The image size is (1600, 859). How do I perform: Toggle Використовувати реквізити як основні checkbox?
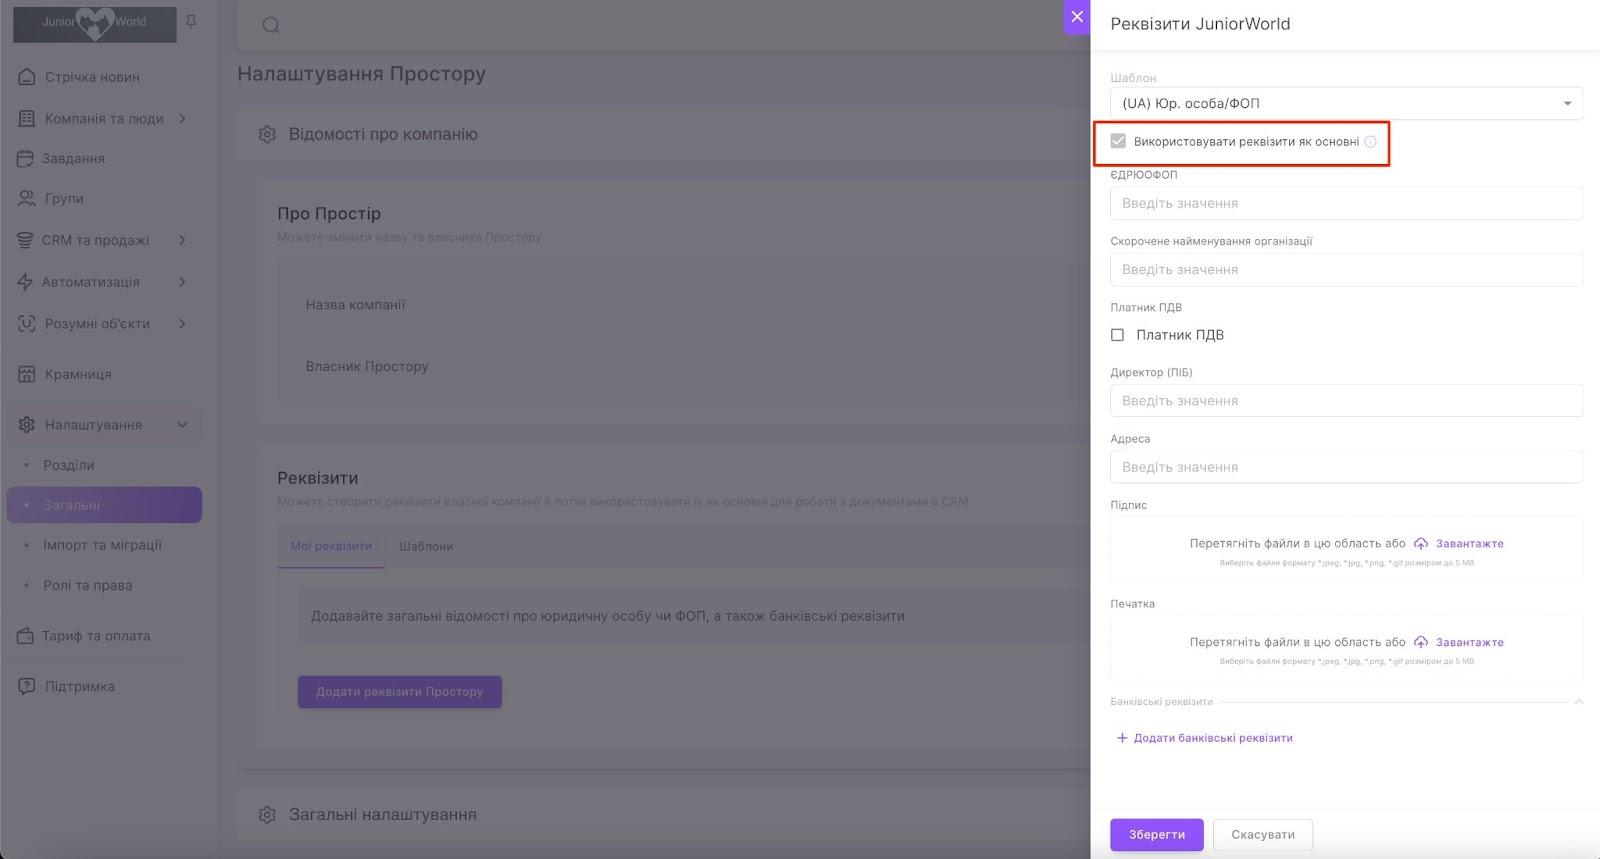click(x=1118, y=141)
